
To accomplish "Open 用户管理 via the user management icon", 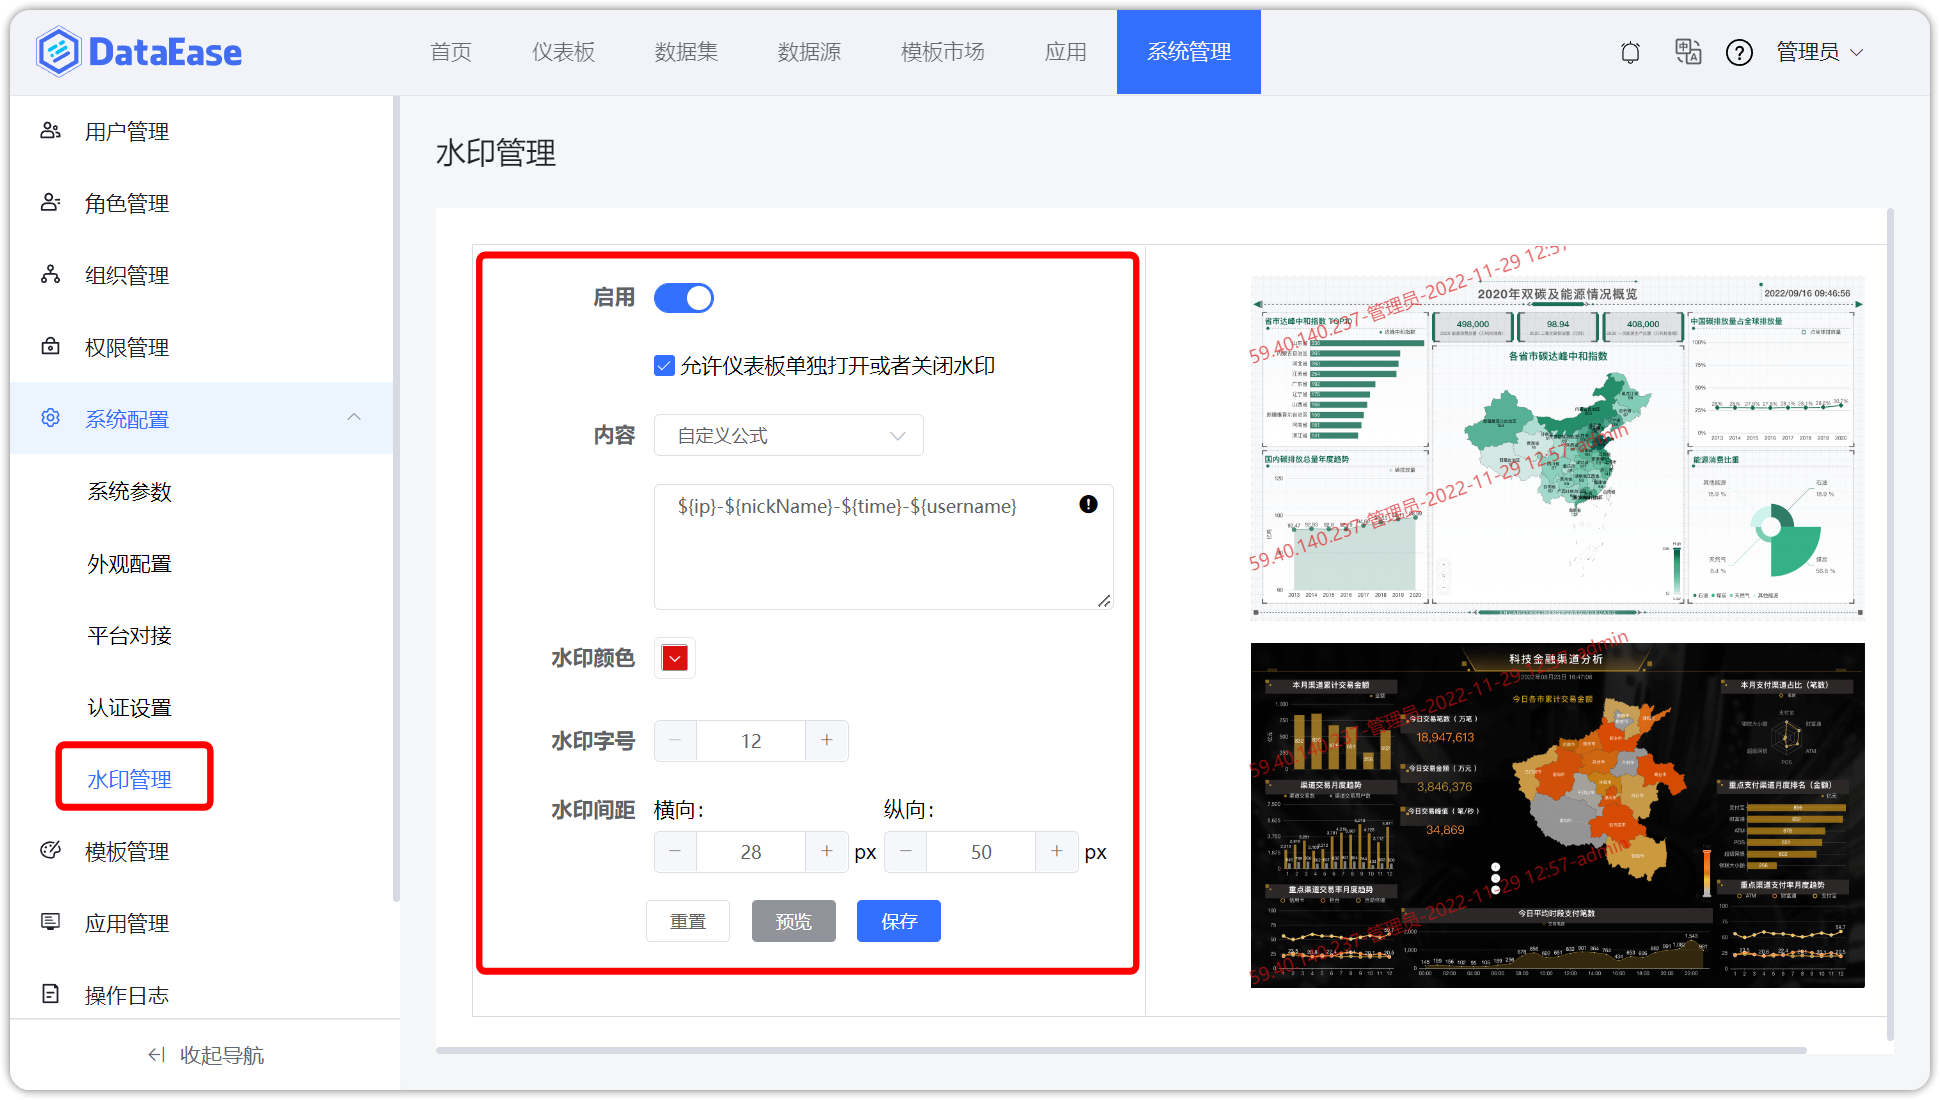I will 50,130.
